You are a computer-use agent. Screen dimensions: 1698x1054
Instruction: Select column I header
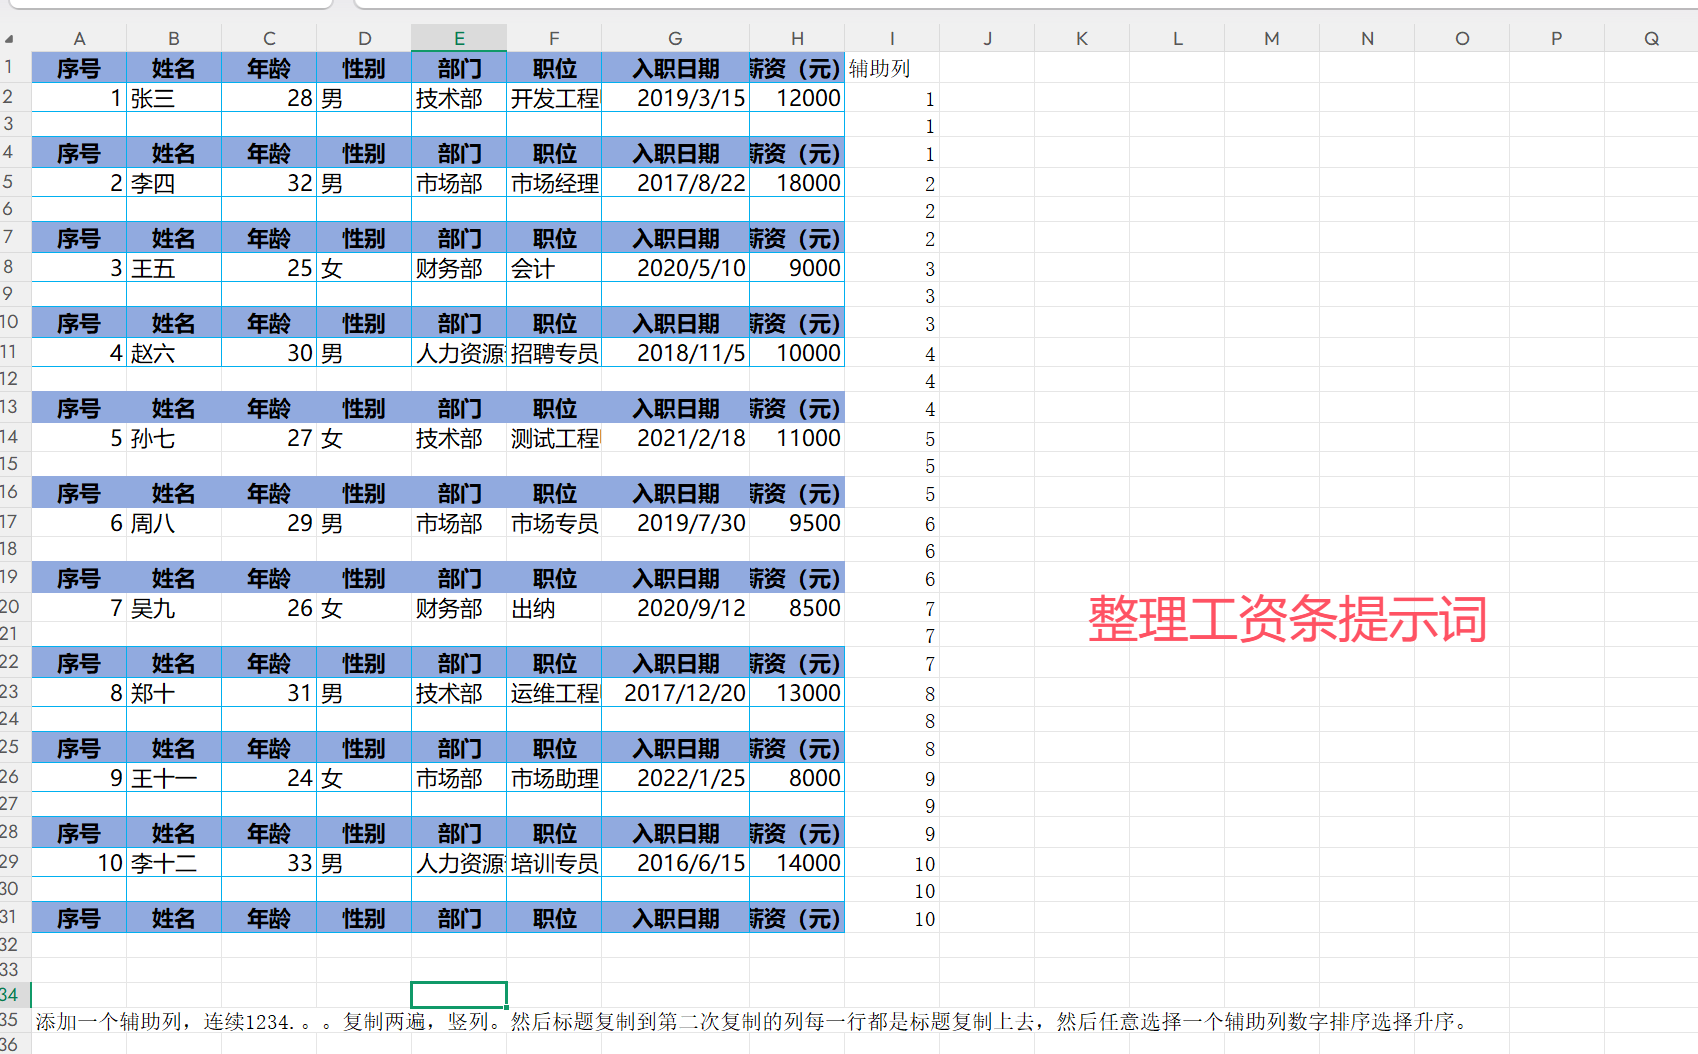pyautogui.click(x=892, y=38)
